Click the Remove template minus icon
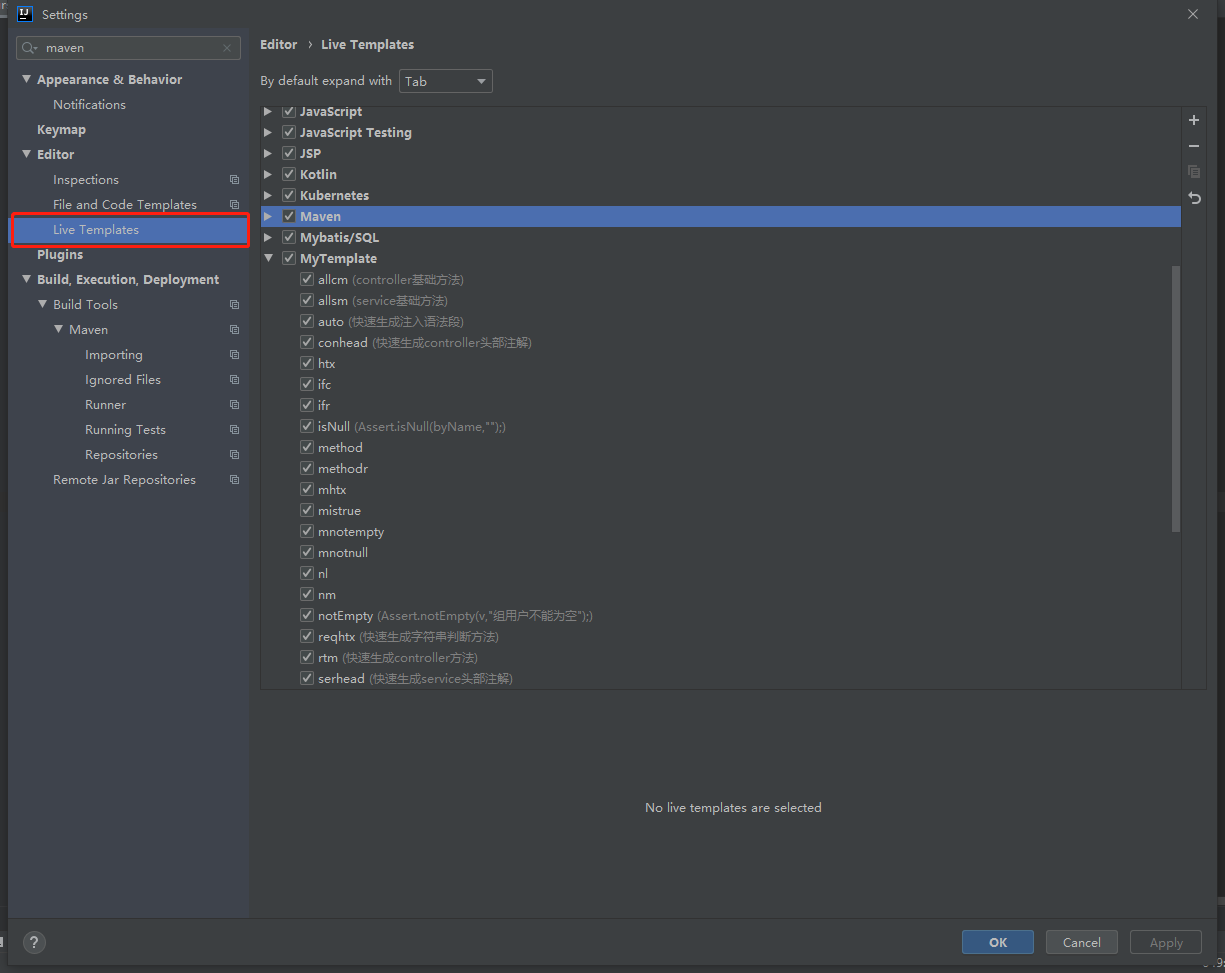Screen dimensions: 1225x973 (1194, 146)
